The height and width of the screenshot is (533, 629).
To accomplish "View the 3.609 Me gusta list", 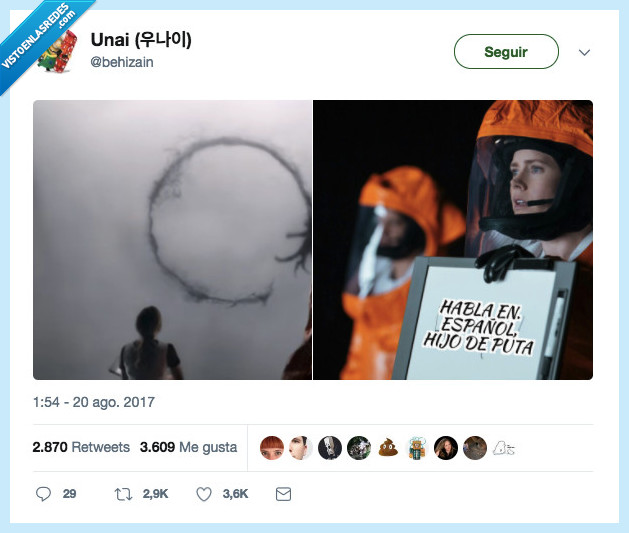I will pos(189,447).
